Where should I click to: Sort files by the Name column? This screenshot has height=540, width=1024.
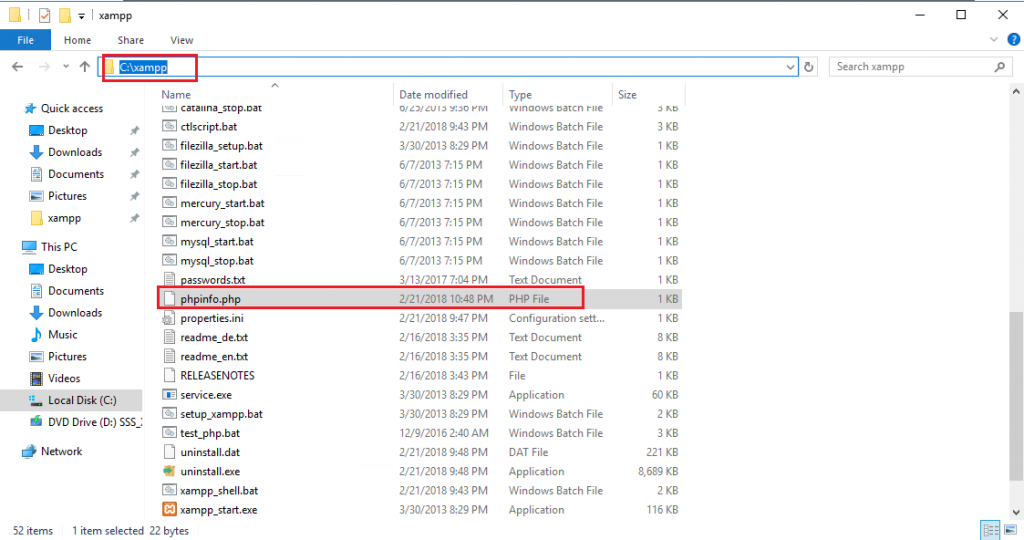pos(176,95)
